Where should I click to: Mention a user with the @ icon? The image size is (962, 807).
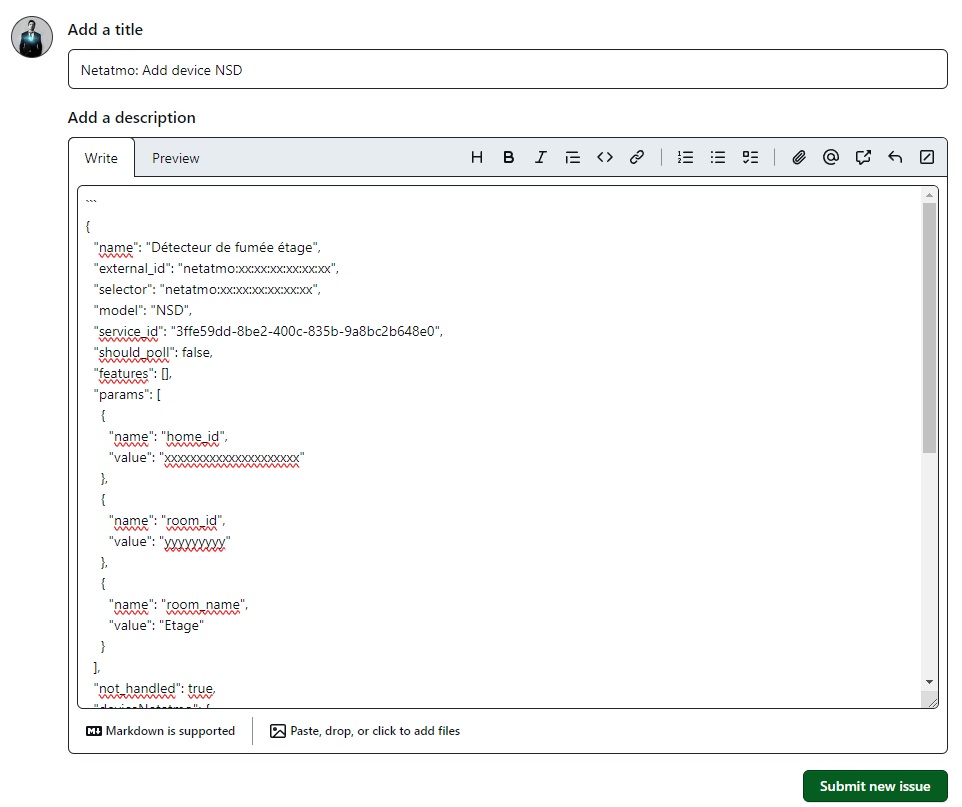pyautogui.click(x=831, y=157)
